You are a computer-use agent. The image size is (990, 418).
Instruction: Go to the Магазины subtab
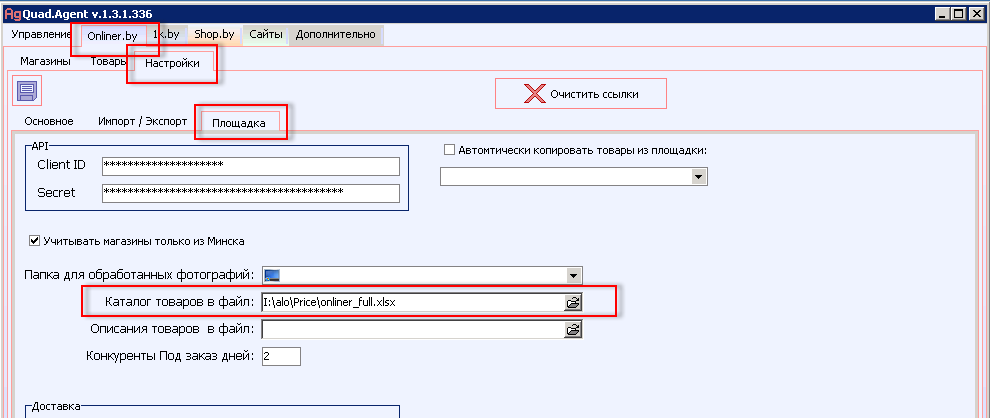click(x=45, y=62)
